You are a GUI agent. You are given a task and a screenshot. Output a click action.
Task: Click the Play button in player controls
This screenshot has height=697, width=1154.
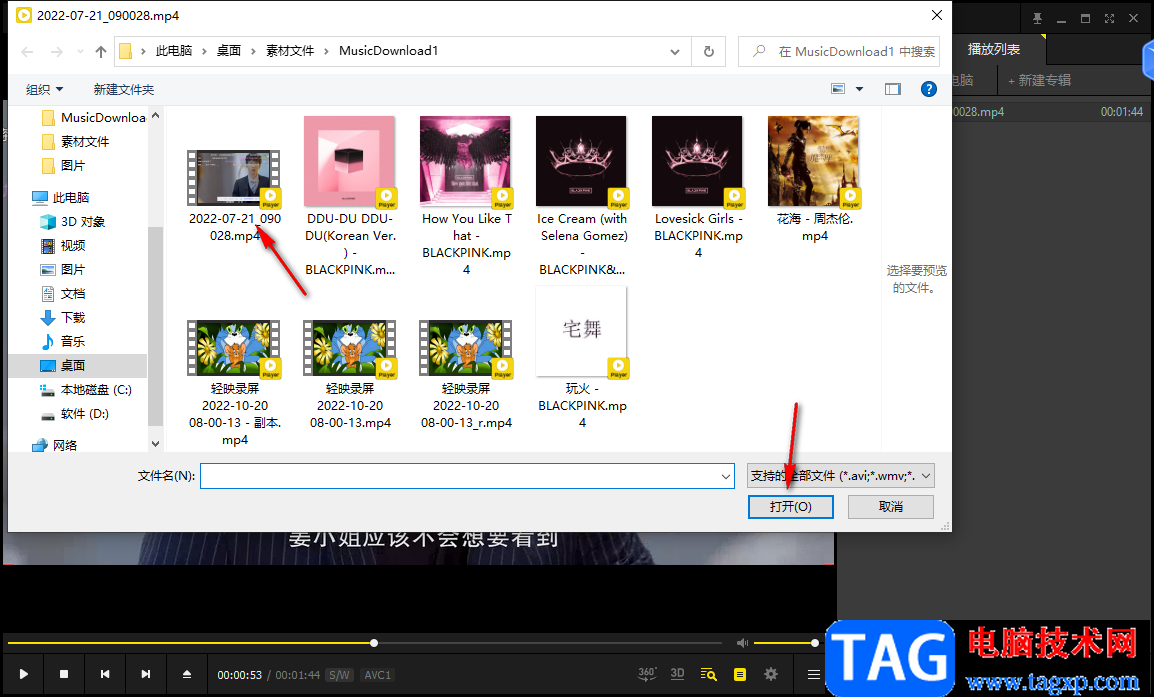coord(24,674)
